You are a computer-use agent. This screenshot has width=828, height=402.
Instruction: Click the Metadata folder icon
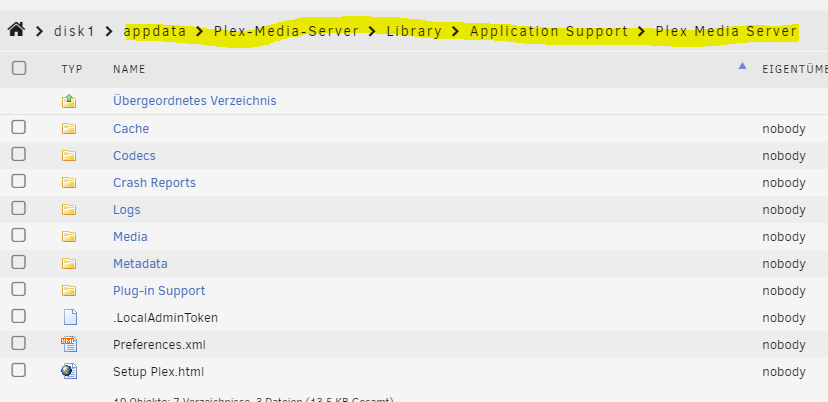pyautogui.click(x=69, y=264)
